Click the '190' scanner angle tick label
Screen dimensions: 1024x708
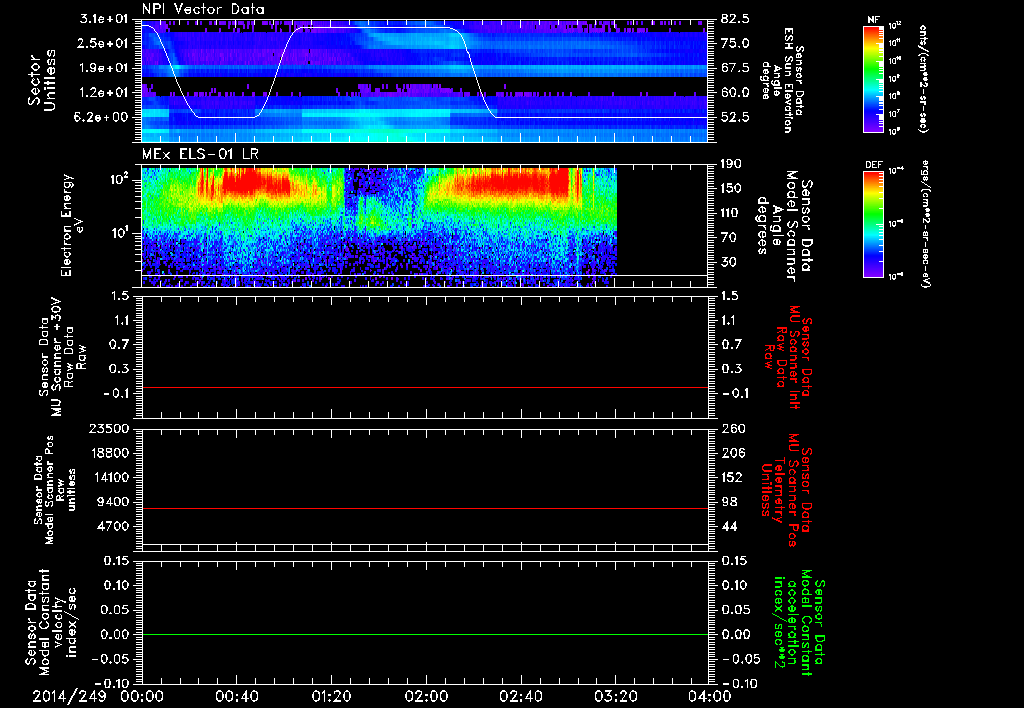[732, 164]
